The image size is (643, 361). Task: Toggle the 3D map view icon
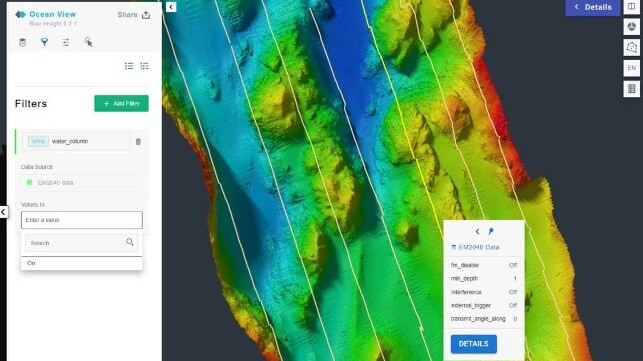(x=632, y=27)
